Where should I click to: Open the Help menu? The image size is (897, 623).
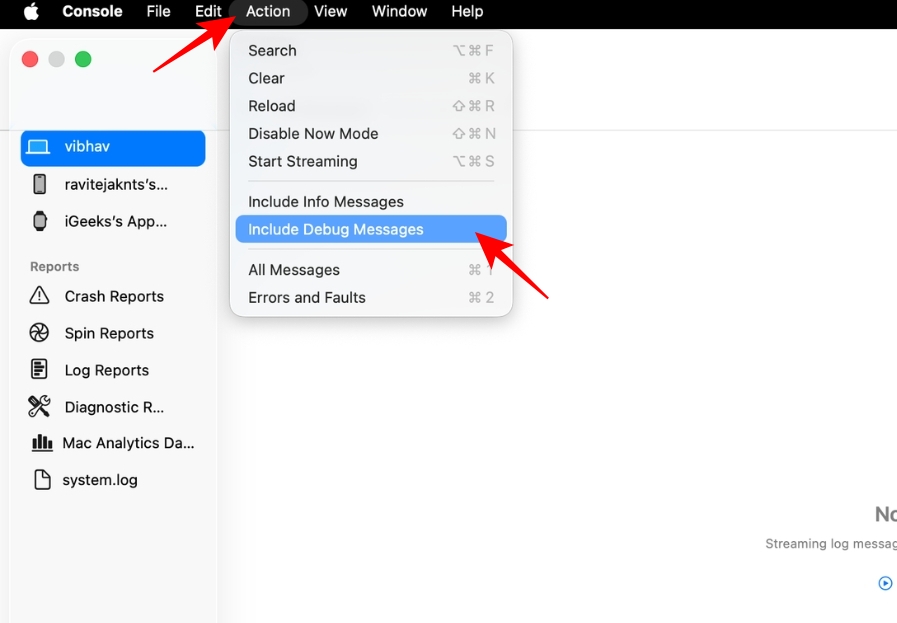coord(467,11)
